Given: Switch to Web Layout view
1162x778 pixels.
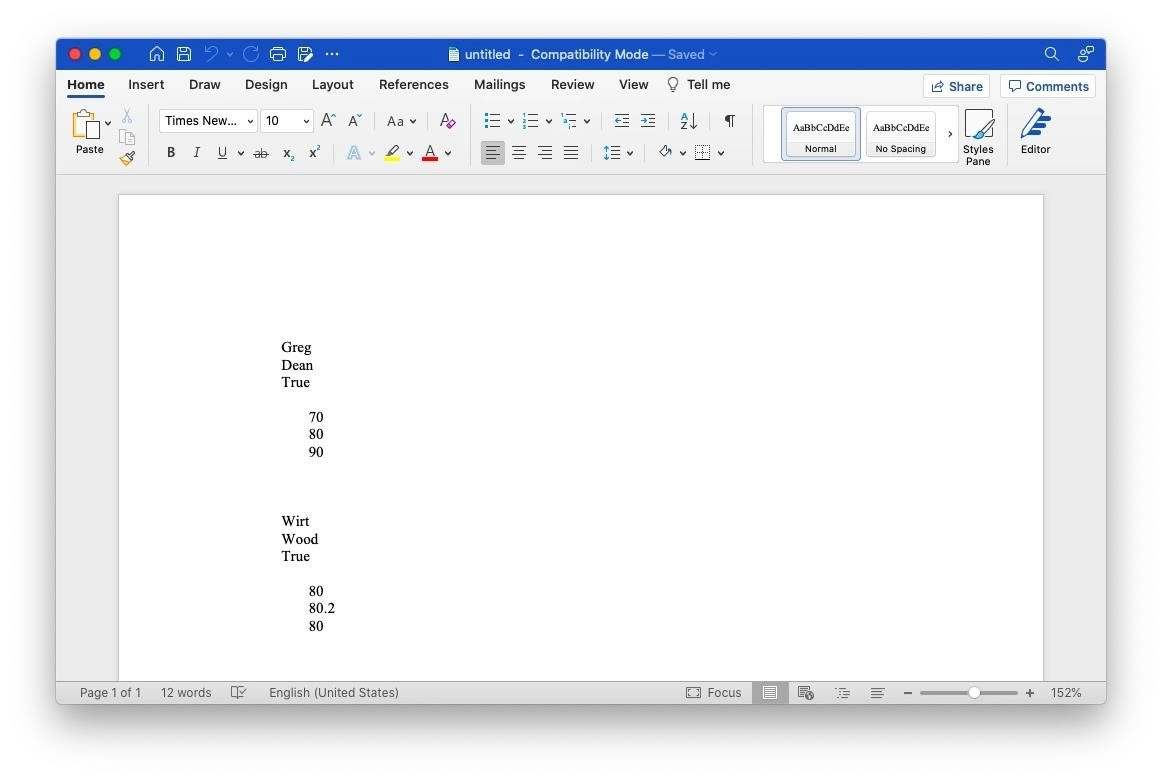Looking at the screenshot, I should pyautogui.click(x=806, y=693).
